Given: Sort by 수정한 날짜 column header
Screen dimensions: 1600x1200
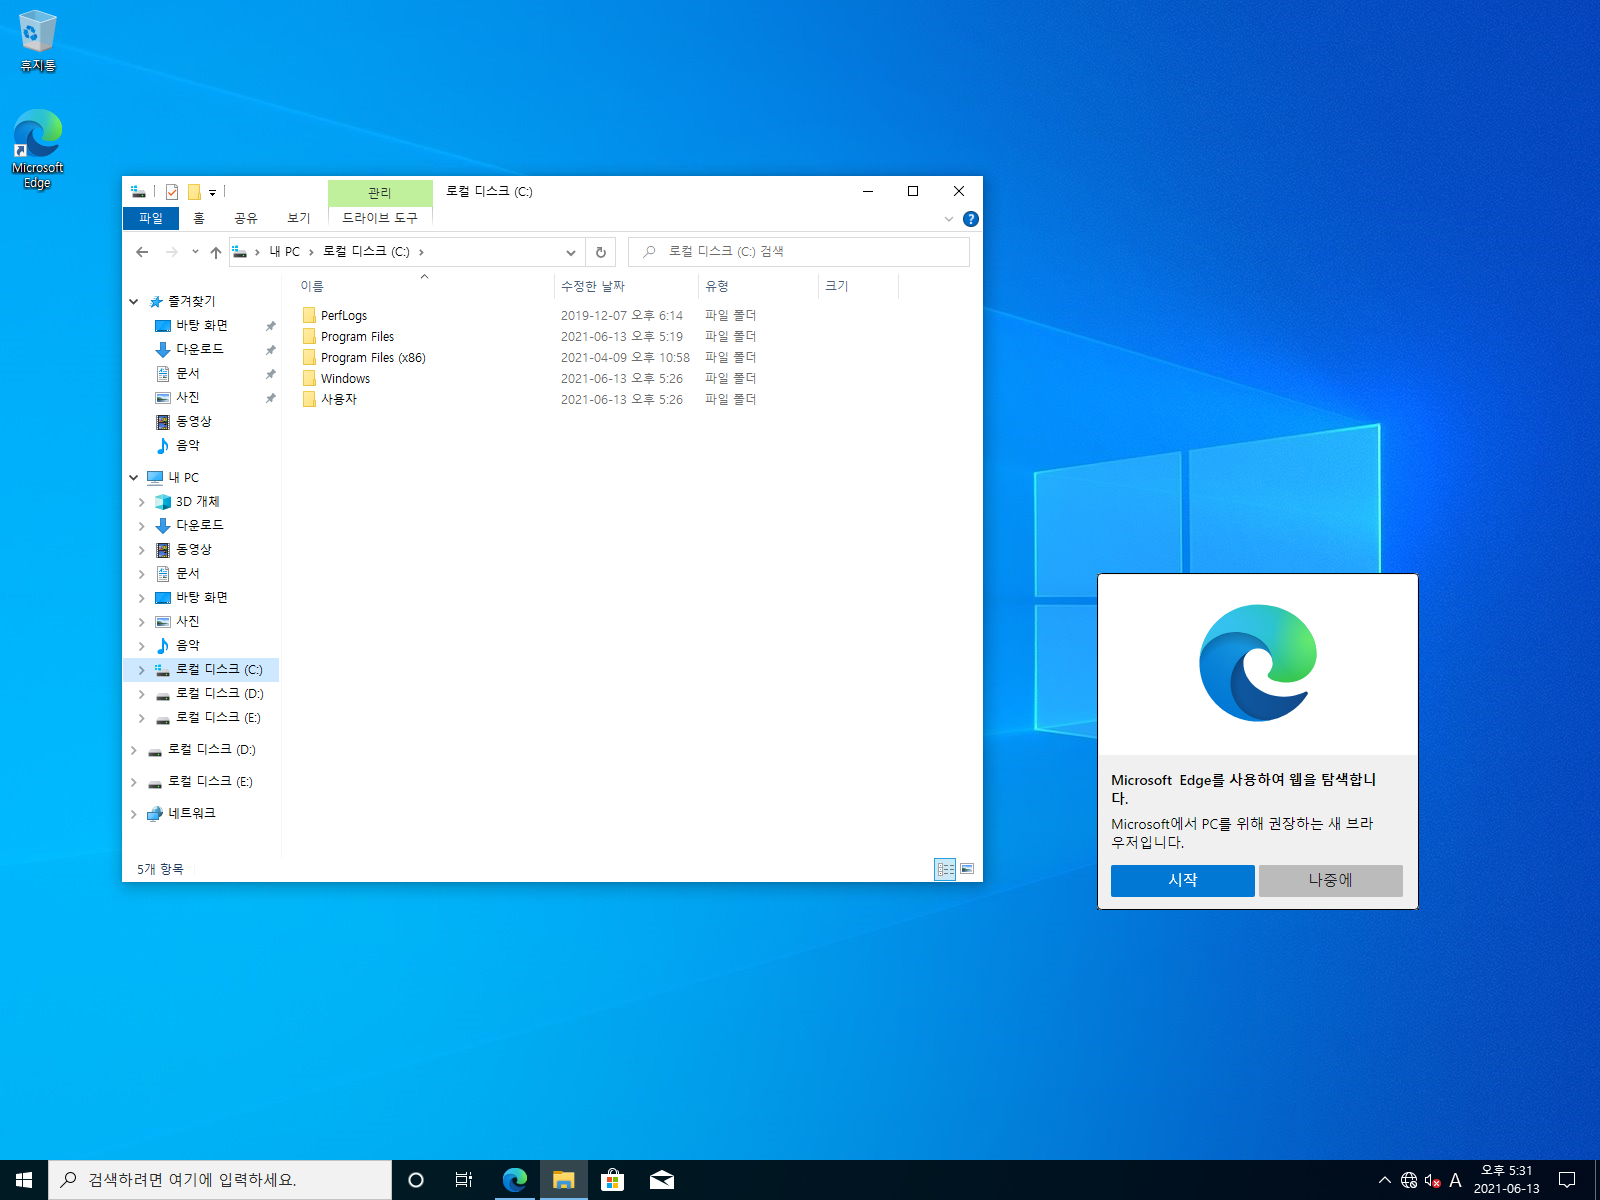Looking at the screenshot, I should [x=626, y=286].
